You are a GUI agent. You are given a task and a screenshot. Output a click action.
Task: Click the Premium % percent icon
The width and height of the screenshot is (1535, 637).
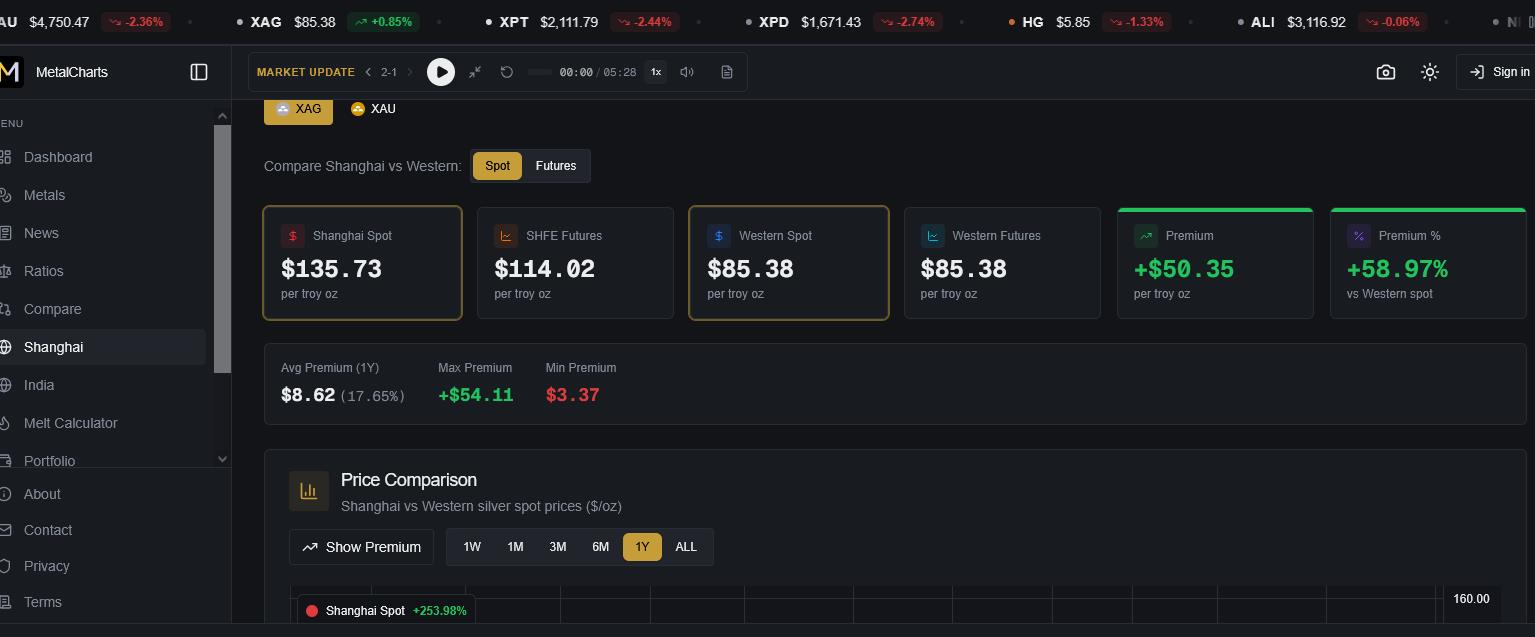pyautogui.click(x=1359, y=236)
